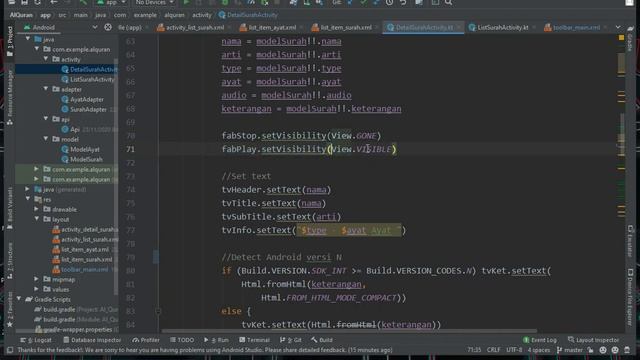Image resolution: width=640 pixels, height=360 pixels.
Task: Click the build hammer icon in the toolbar
Action: click(83, 2)
